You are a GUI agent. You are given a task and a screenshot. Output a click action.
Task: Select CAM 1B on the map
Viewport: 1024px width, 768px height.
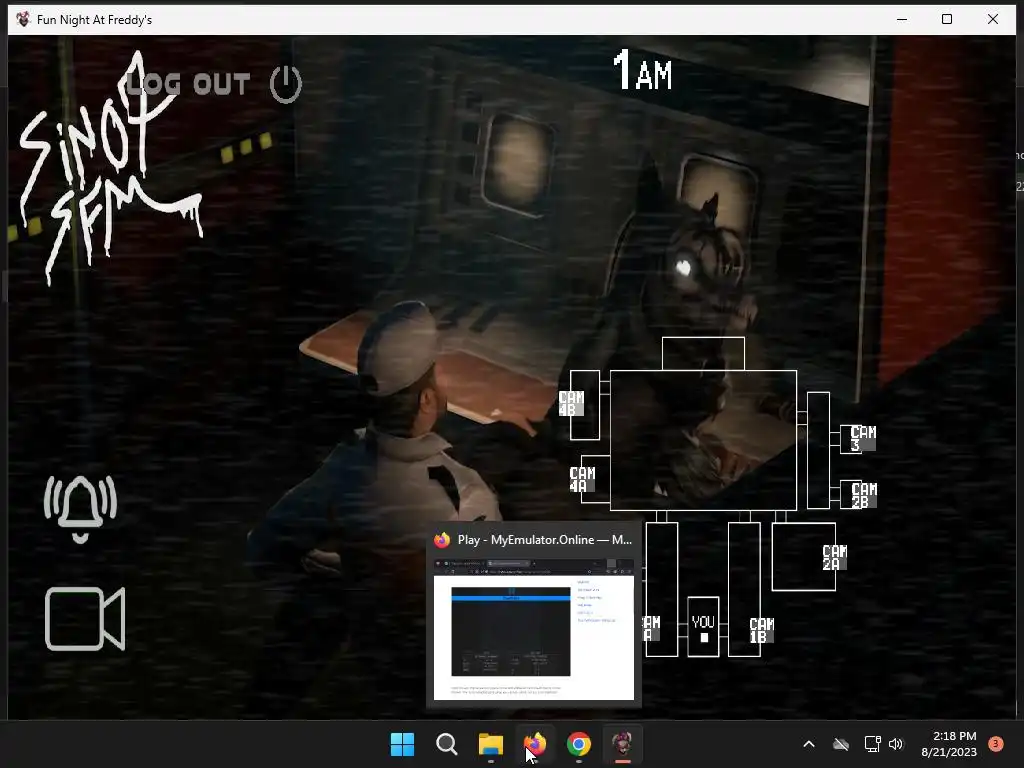[x=761, y=630]
